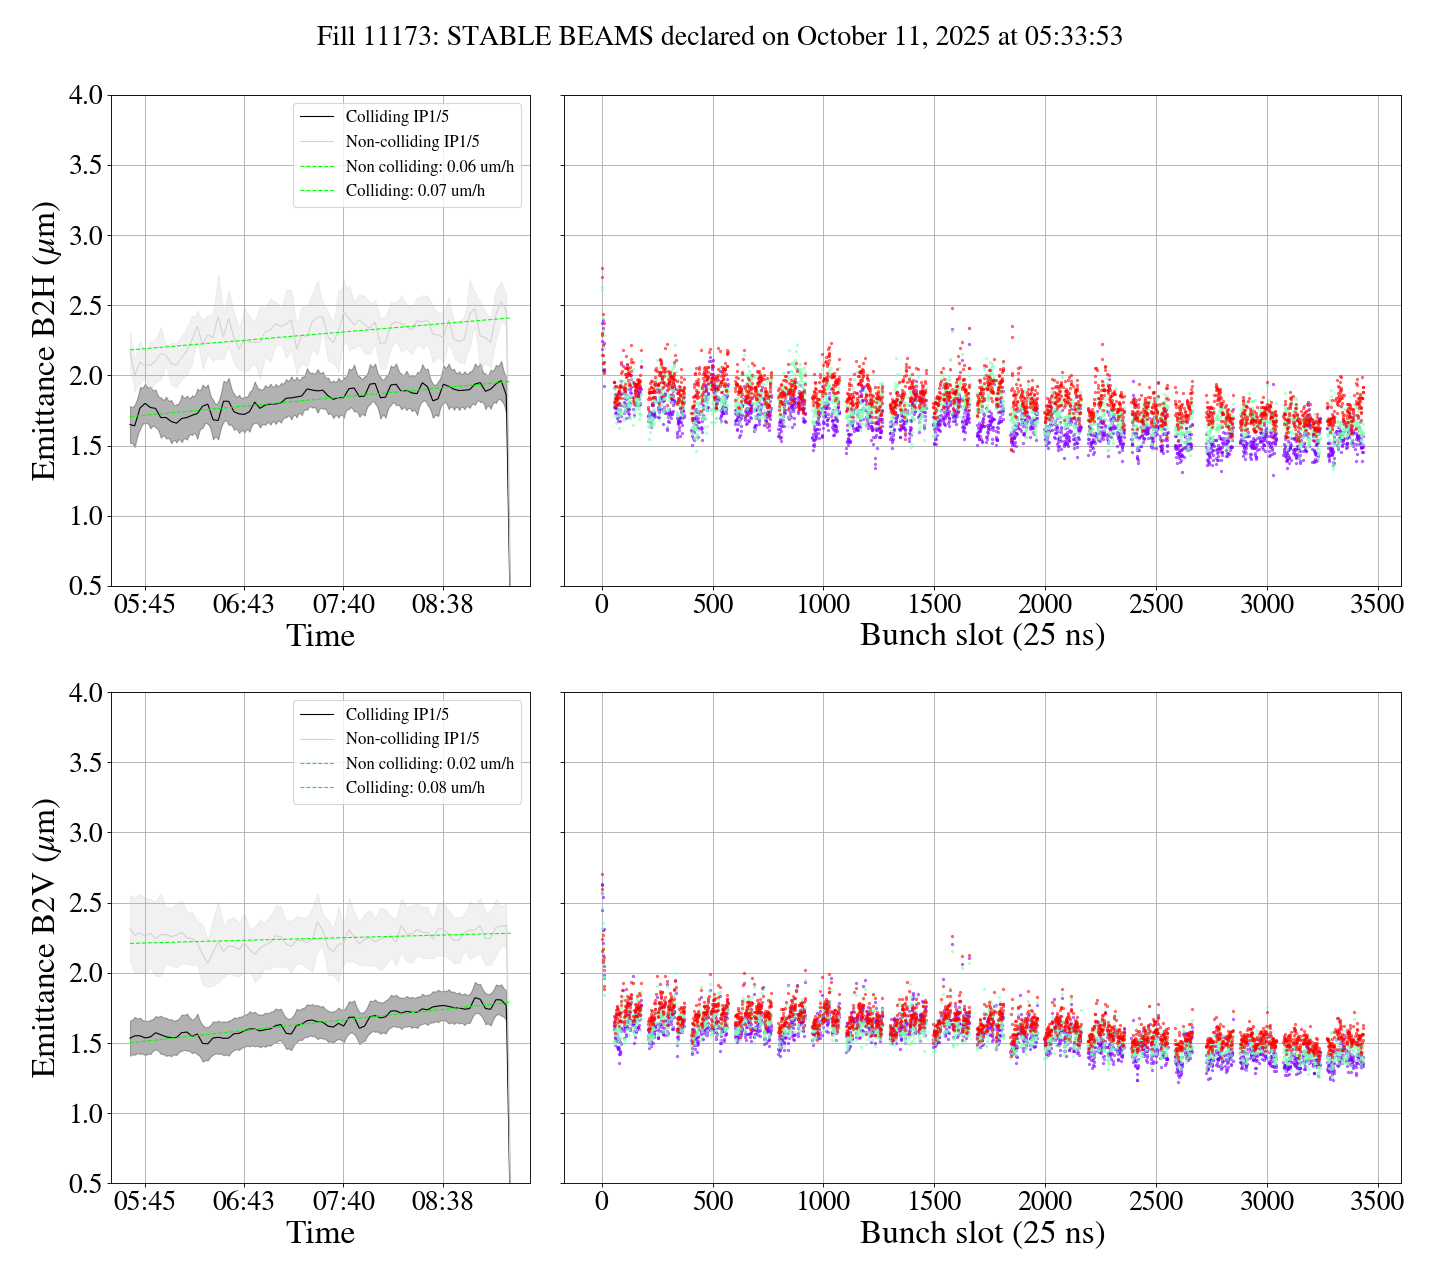Select 'Non-colliding IP1/5' legend entry in B2H plot

412,142
